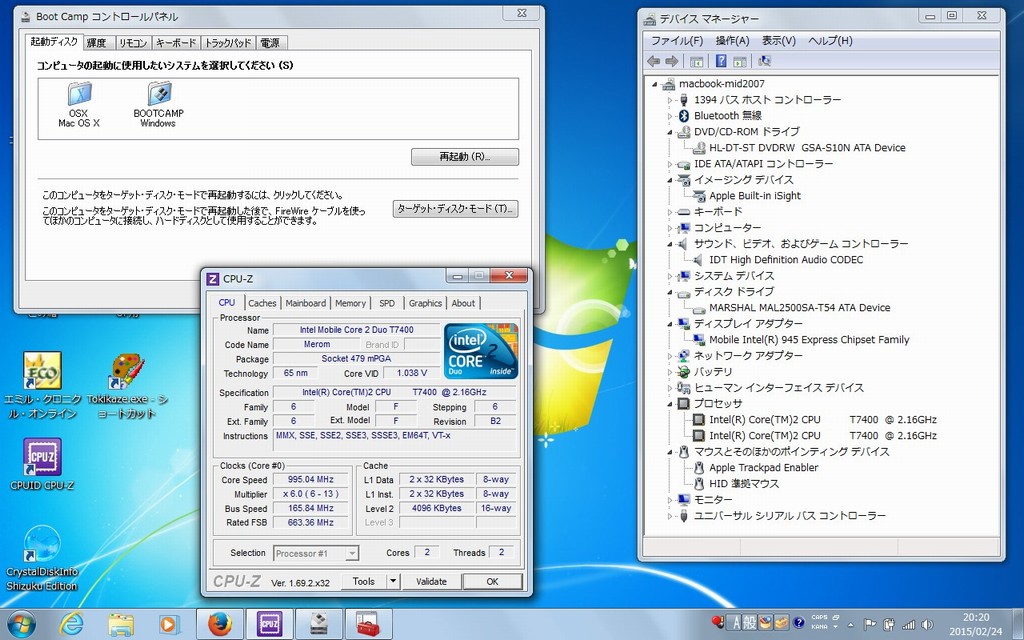Click the IME input mode tray indicator
This screenshot has height=640, width=1024.
pyautogui.click(x=733, y=623)
